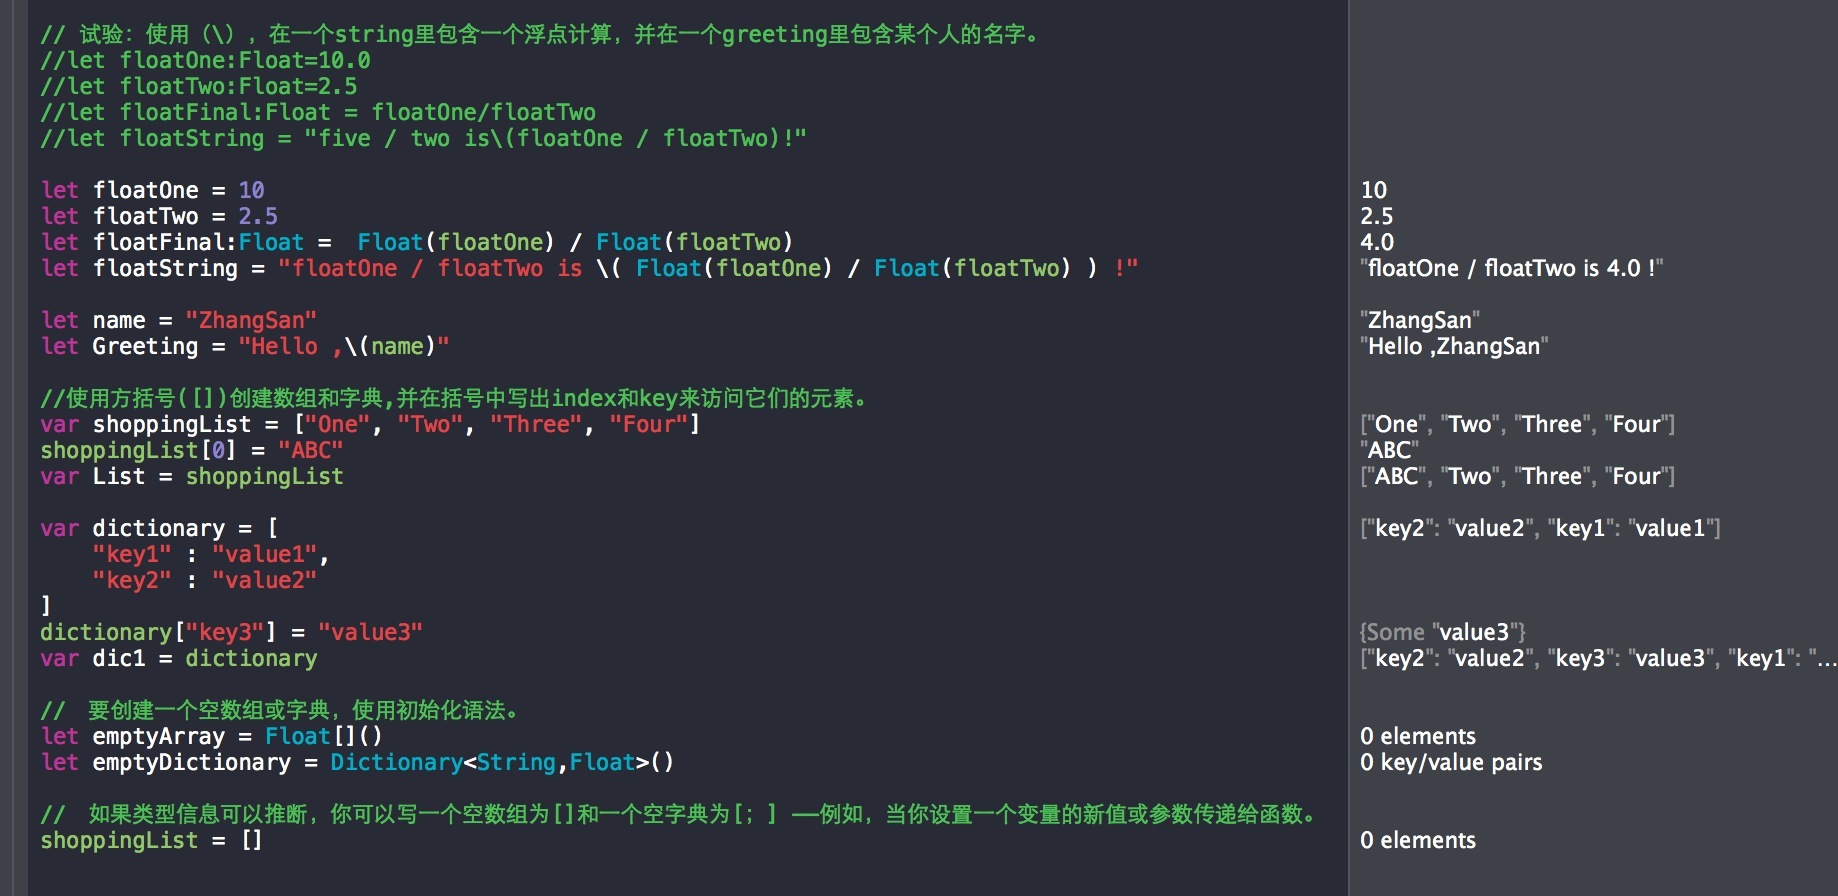
Task: Click the line 'let floatOne = 10'
Action: (152, 190)
